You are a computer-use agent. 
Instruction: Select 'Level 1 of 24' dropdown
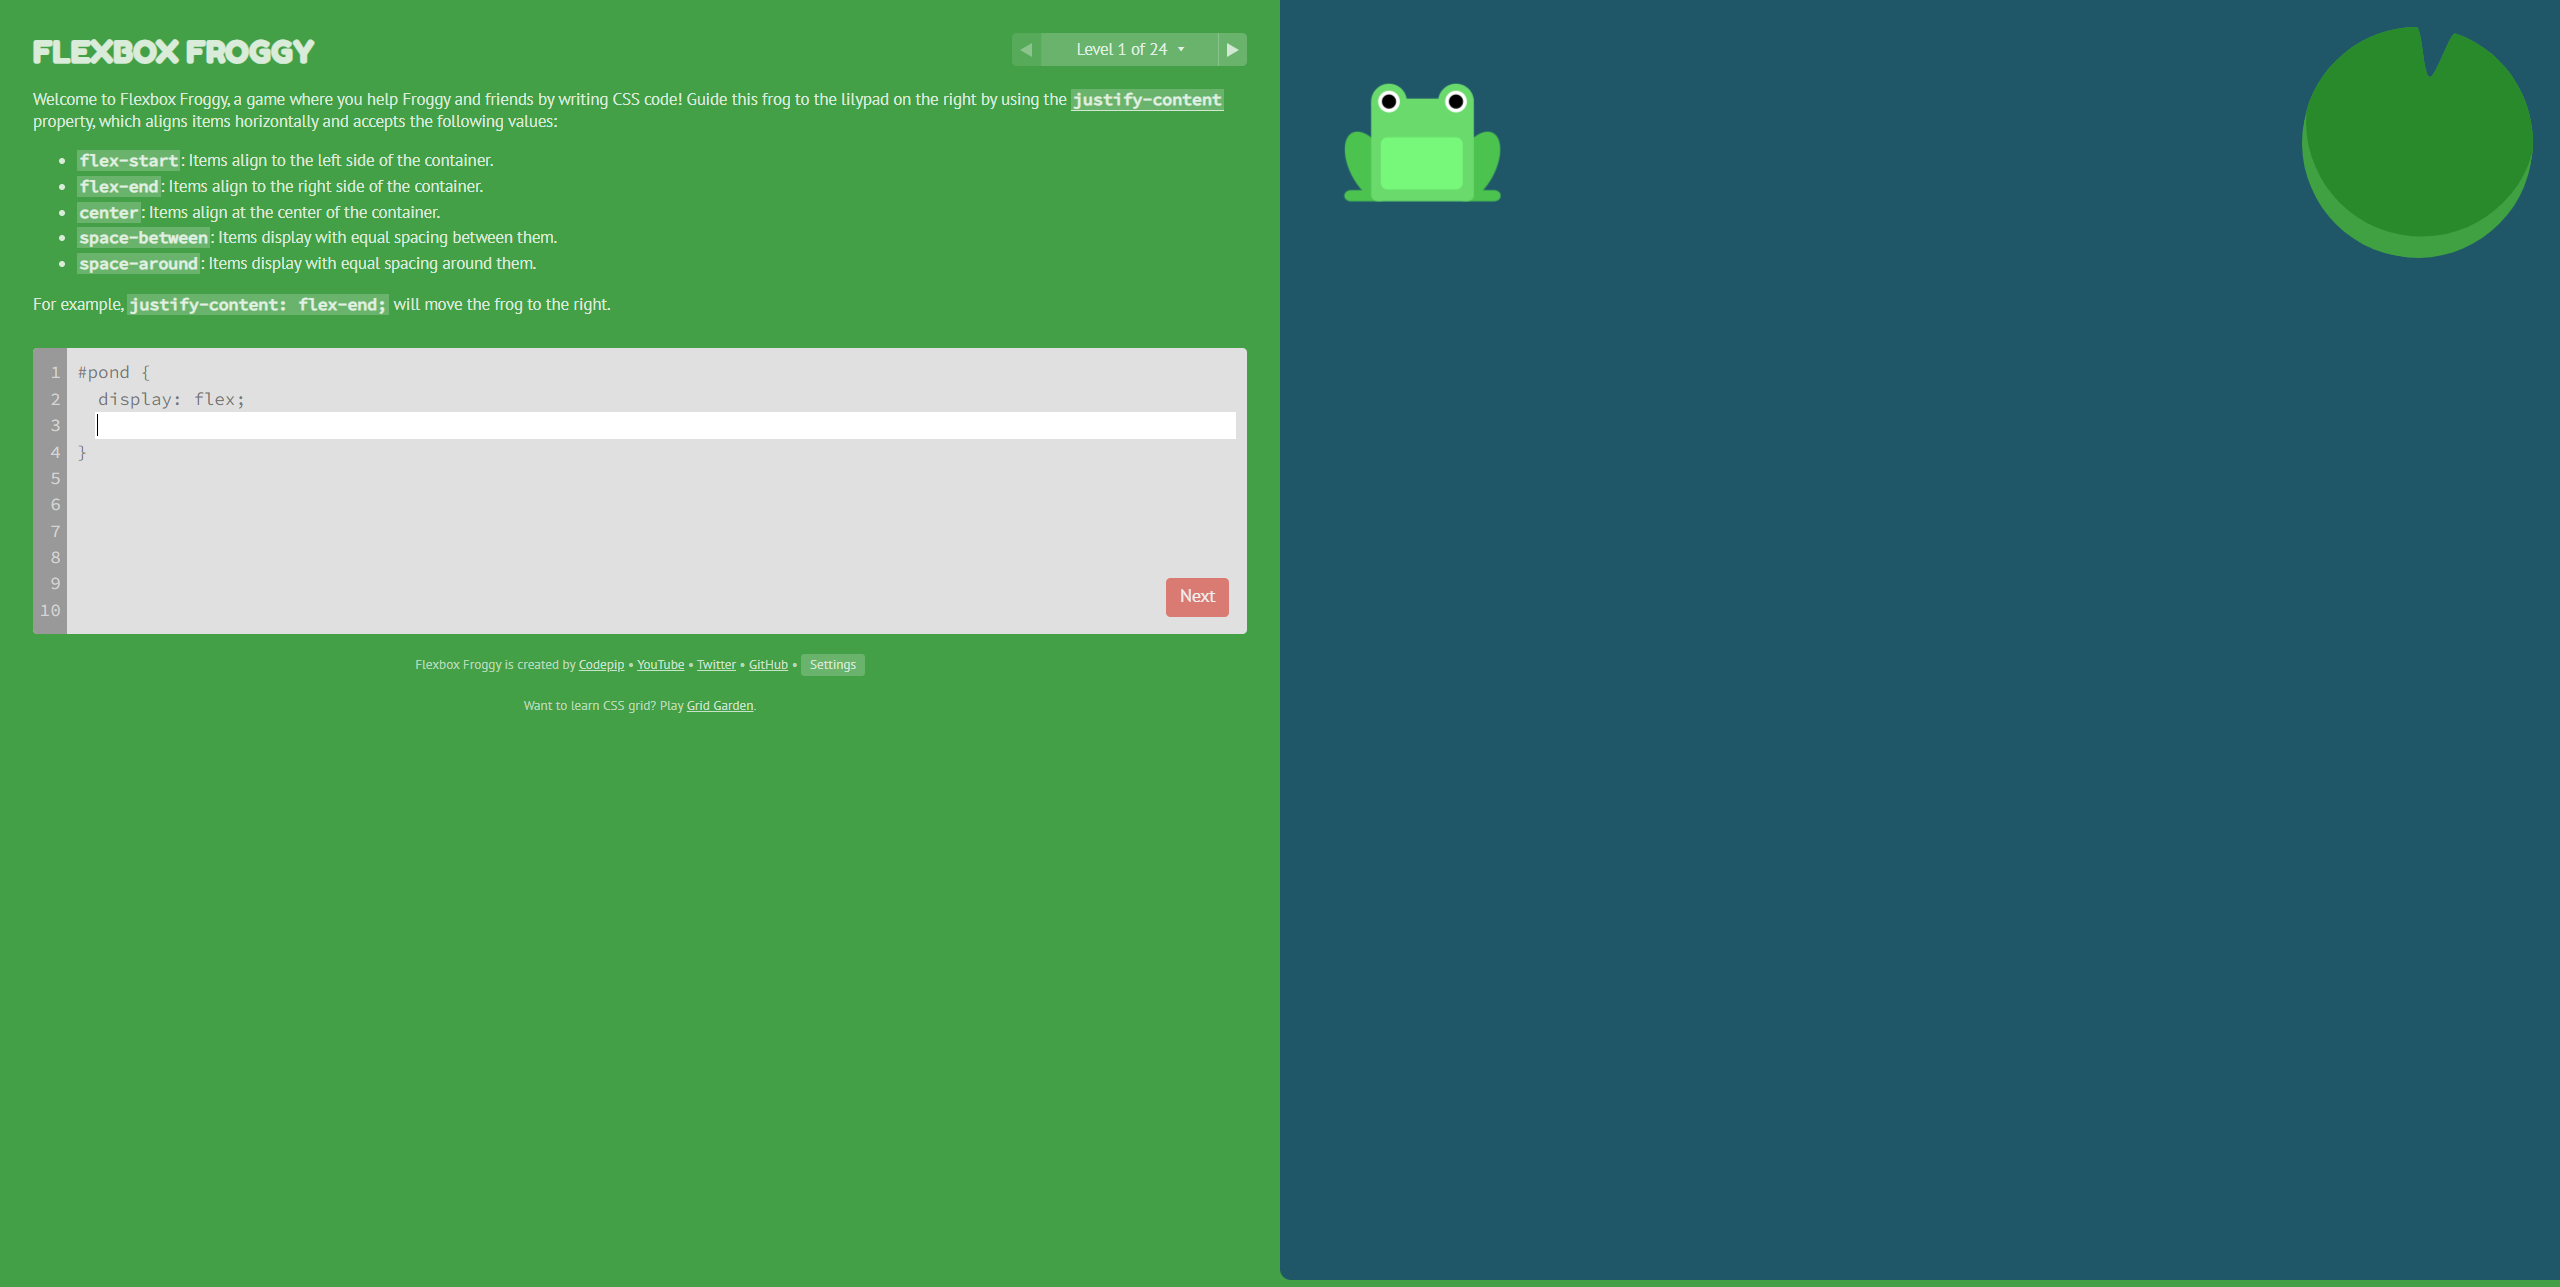coord(1129,49)
